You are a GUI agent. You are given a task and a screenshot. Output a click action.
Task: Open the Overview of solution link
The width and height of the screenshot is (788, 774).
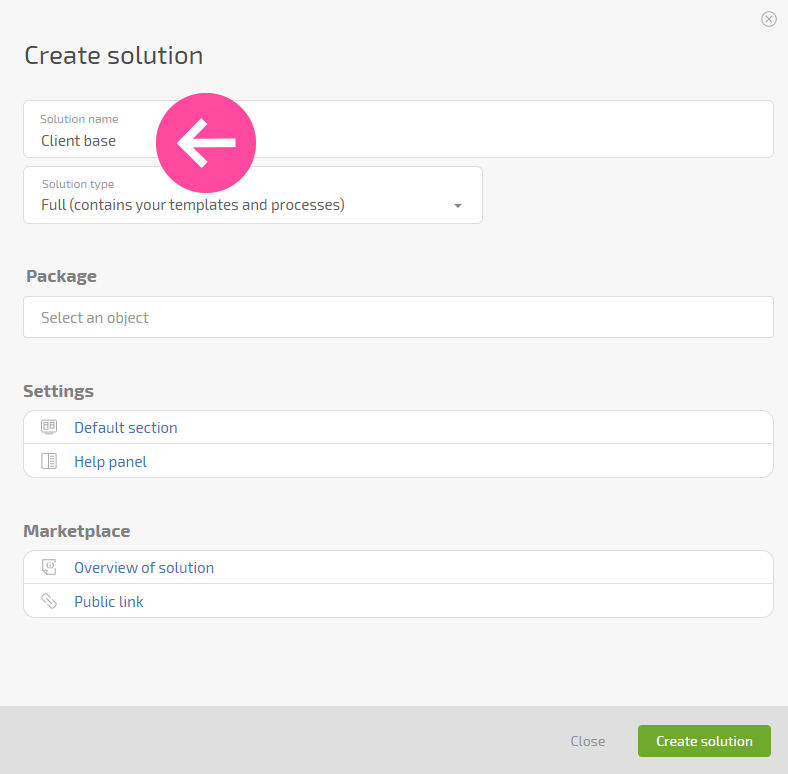[x=144, y=567]
